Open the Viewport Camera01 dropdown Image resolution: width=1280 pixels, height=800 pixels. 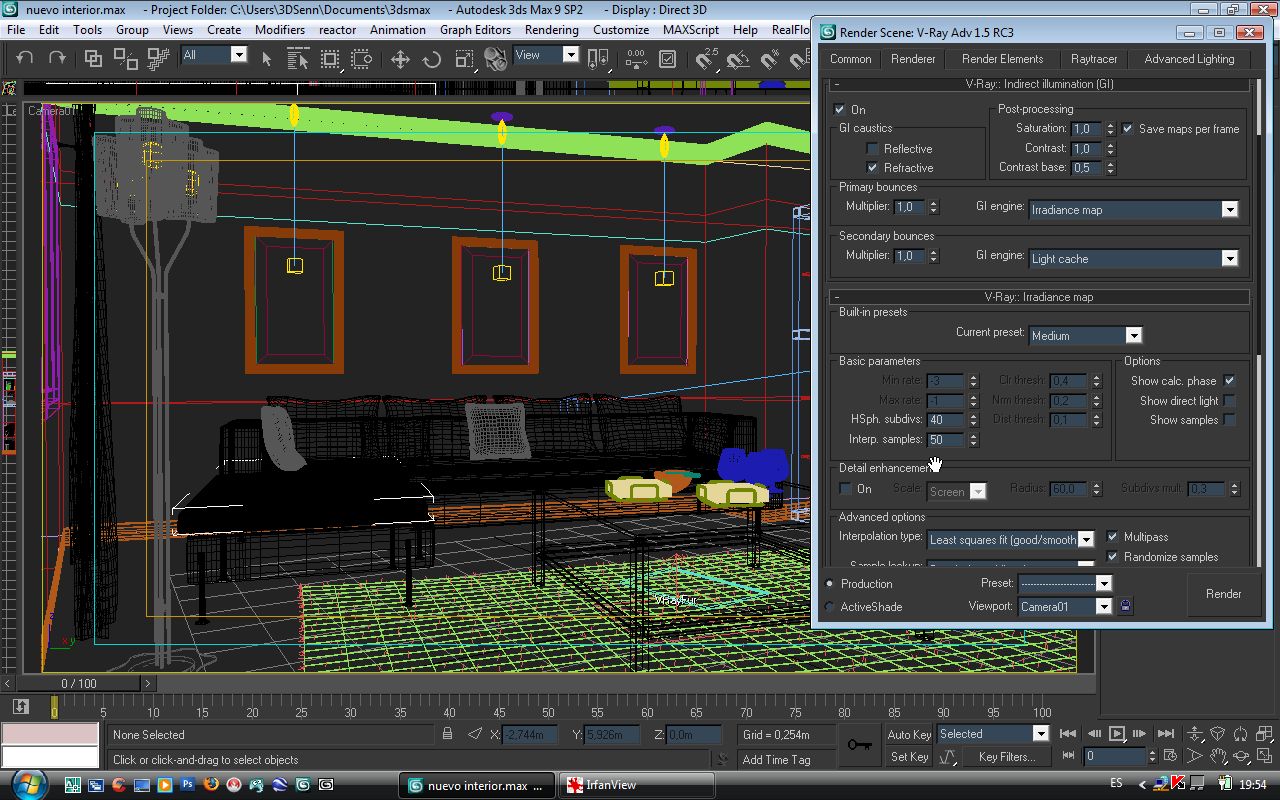coord(1103,607)
